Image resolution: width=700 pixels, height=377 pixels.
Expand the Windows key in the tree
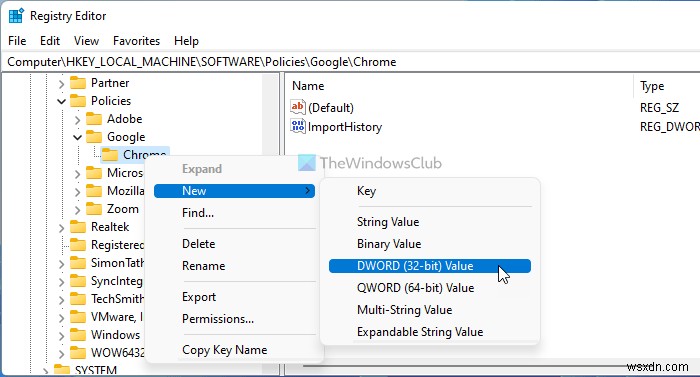click(x=61, y=336)
